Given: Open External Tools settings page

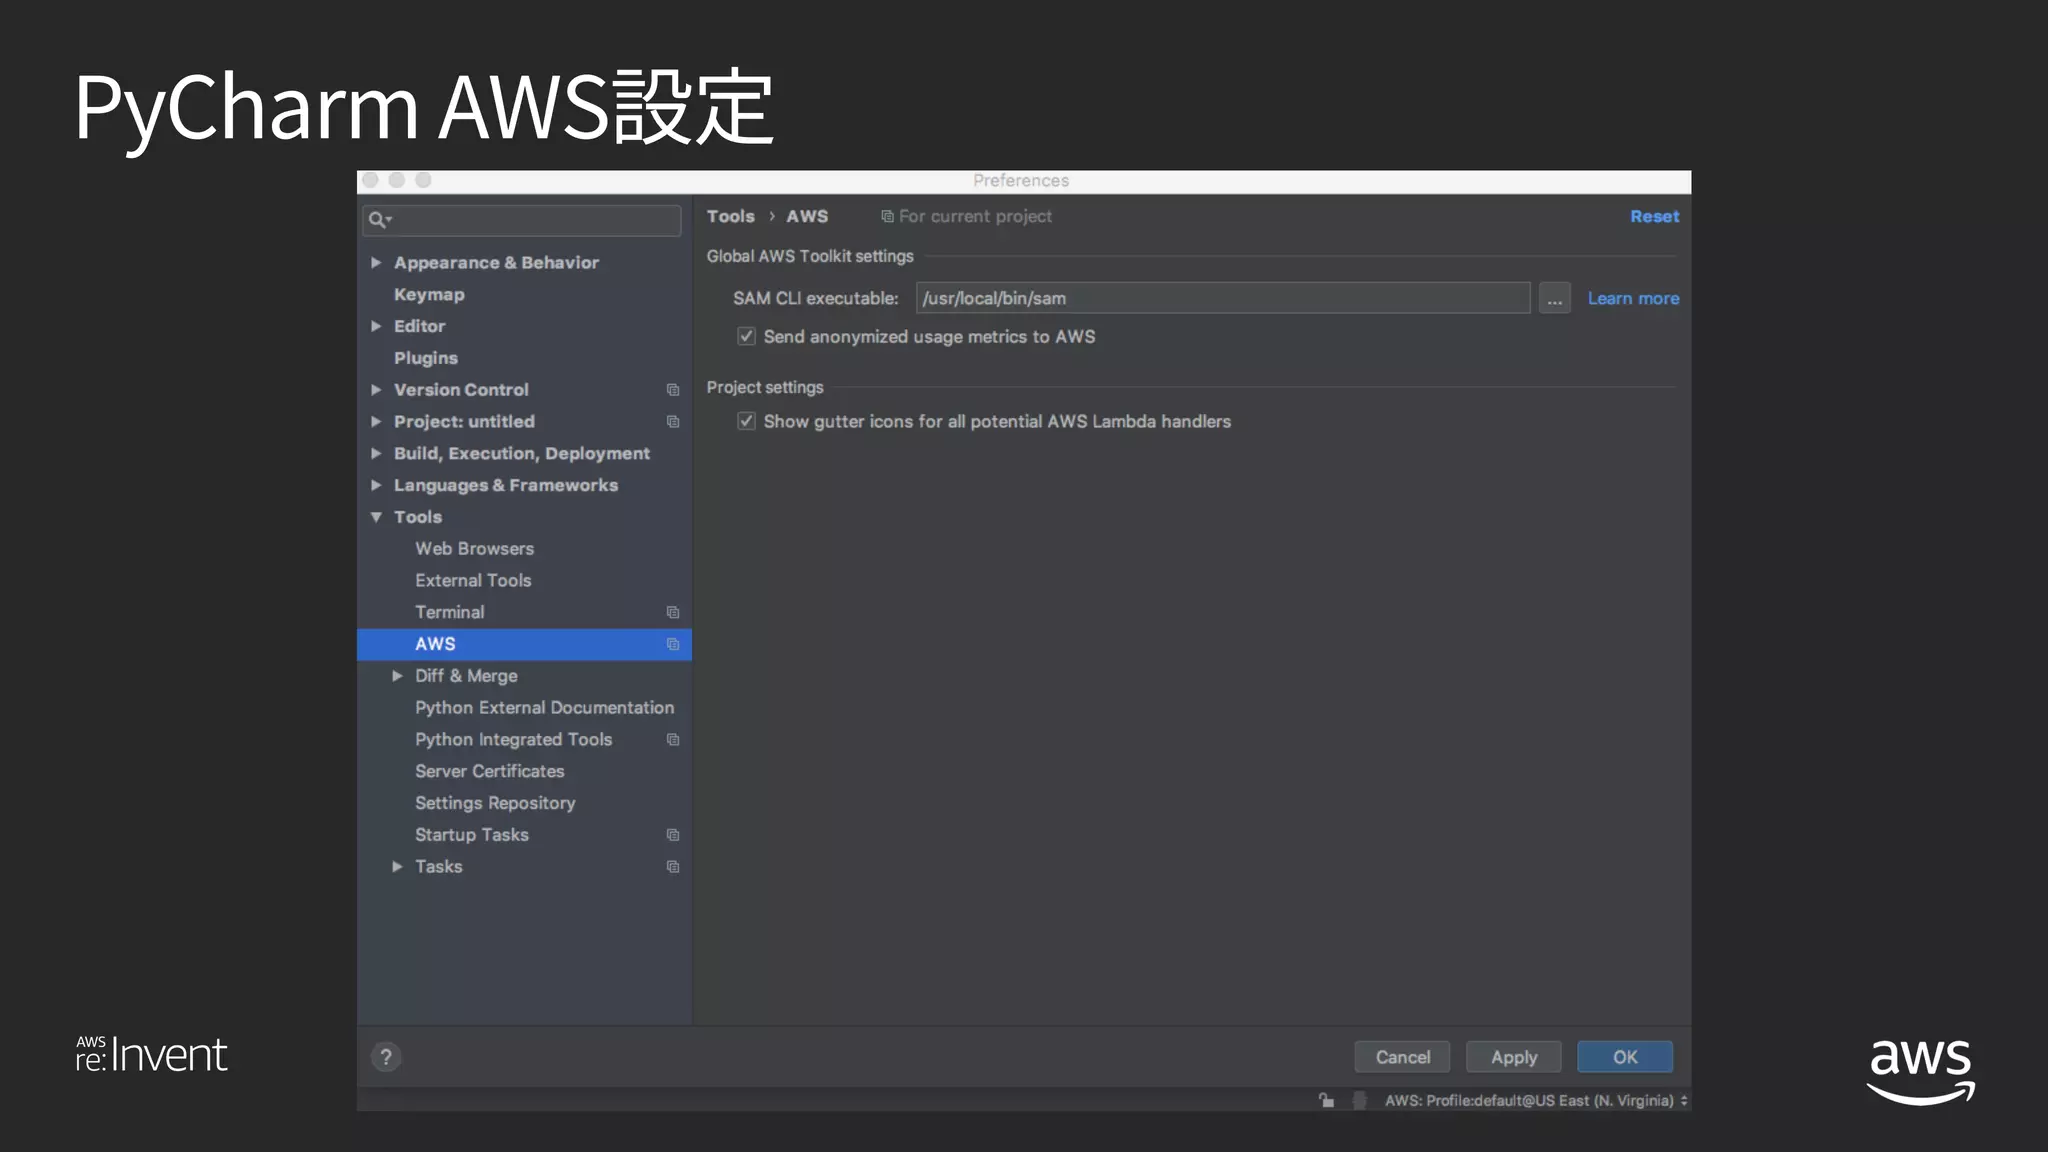Looking at the screenshot, I should click(473, 580).
